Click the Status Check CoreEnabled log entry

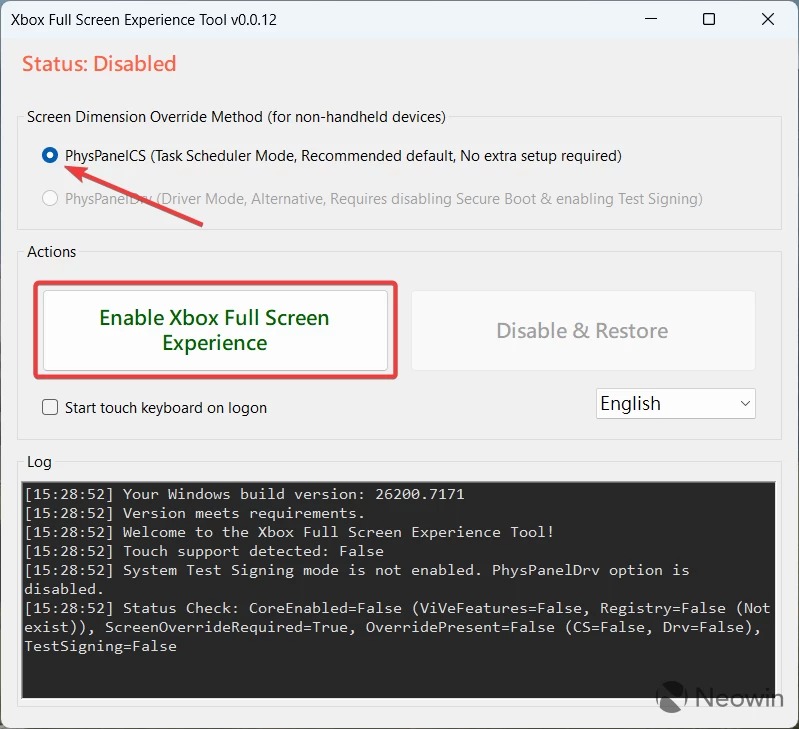396,608
